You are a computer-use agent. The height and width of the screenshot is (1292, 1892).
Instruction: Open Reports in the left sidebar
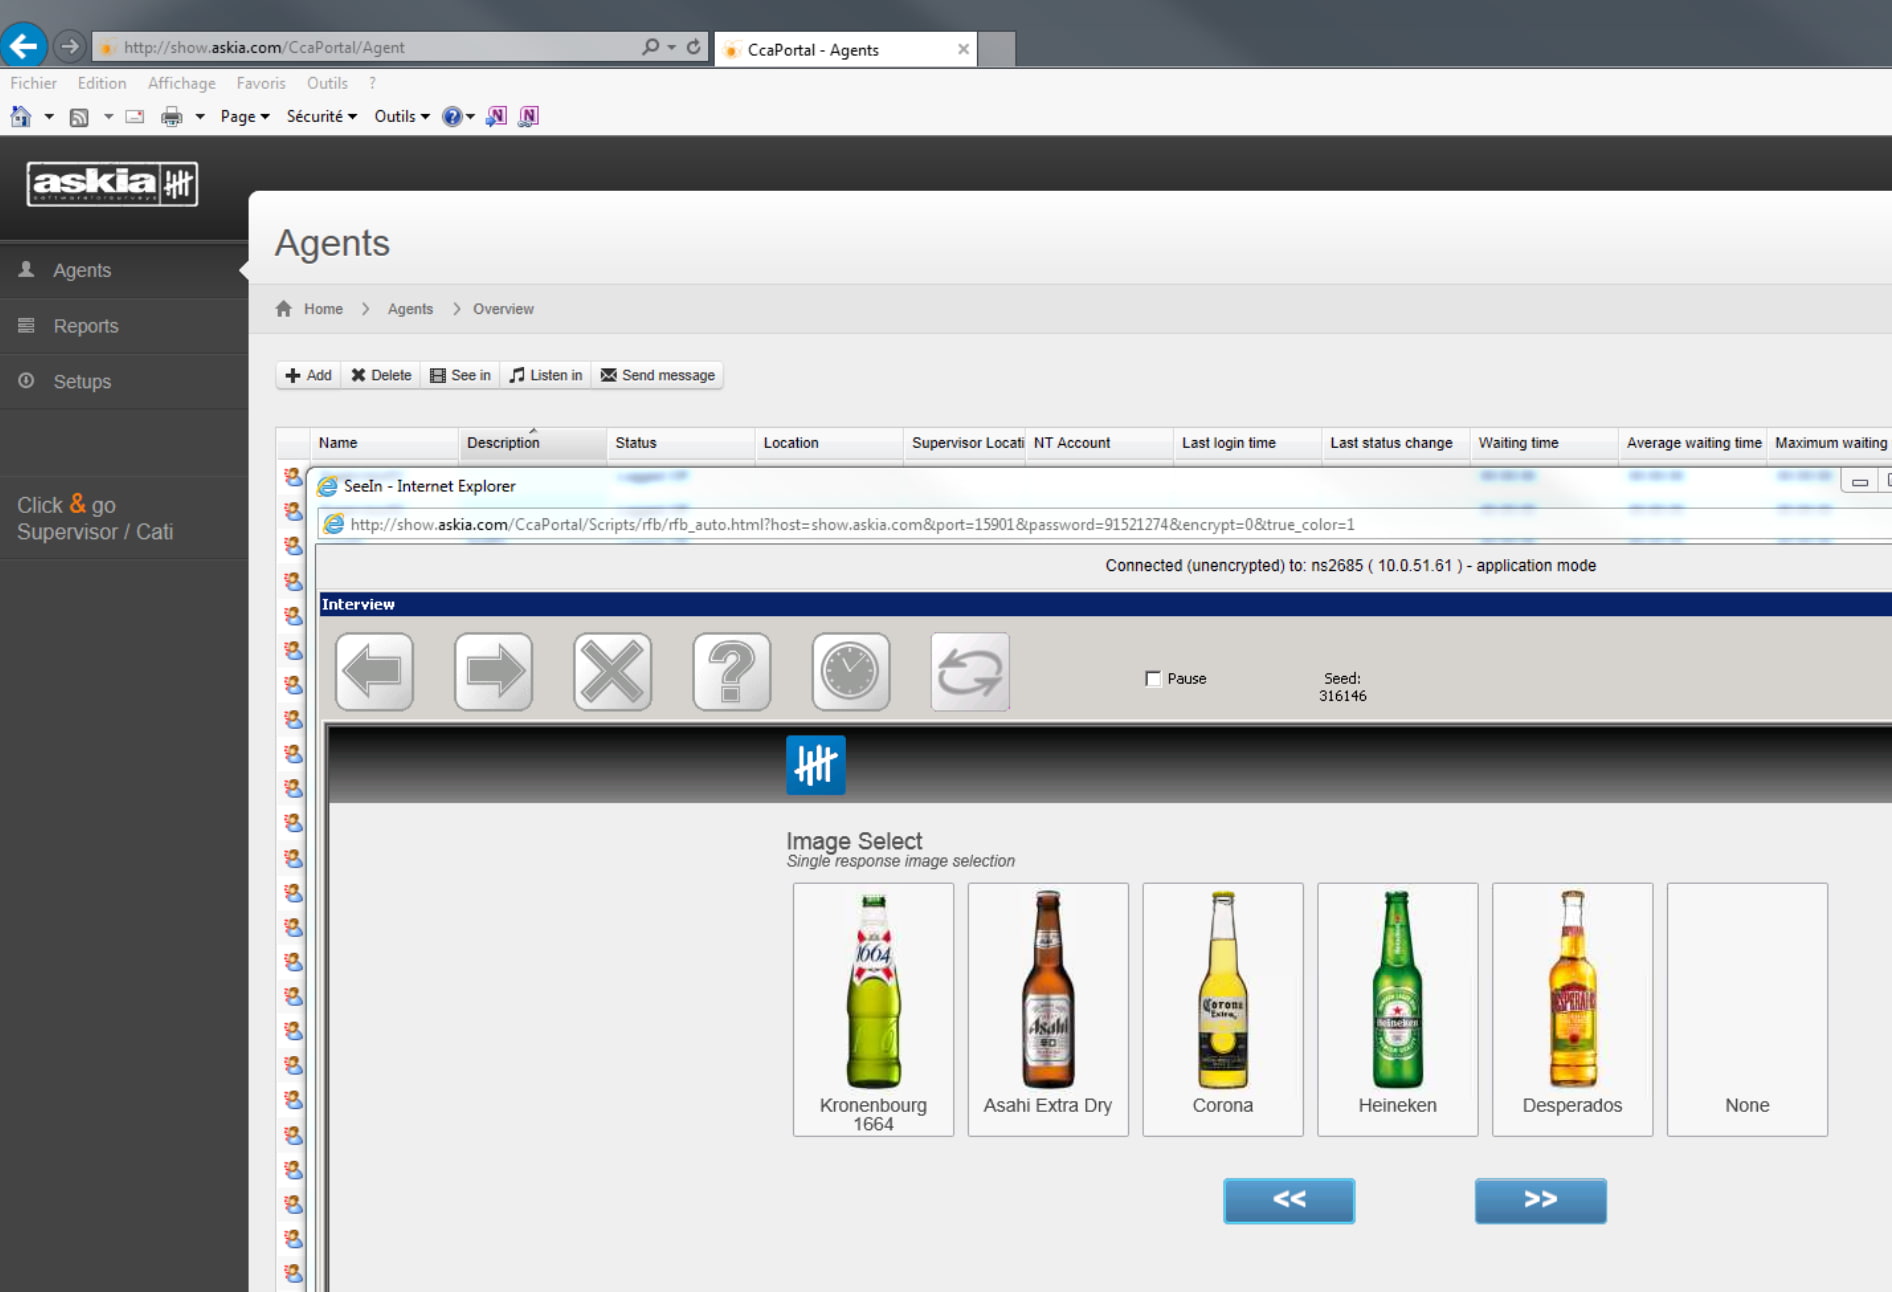click(x=85, y=326)
